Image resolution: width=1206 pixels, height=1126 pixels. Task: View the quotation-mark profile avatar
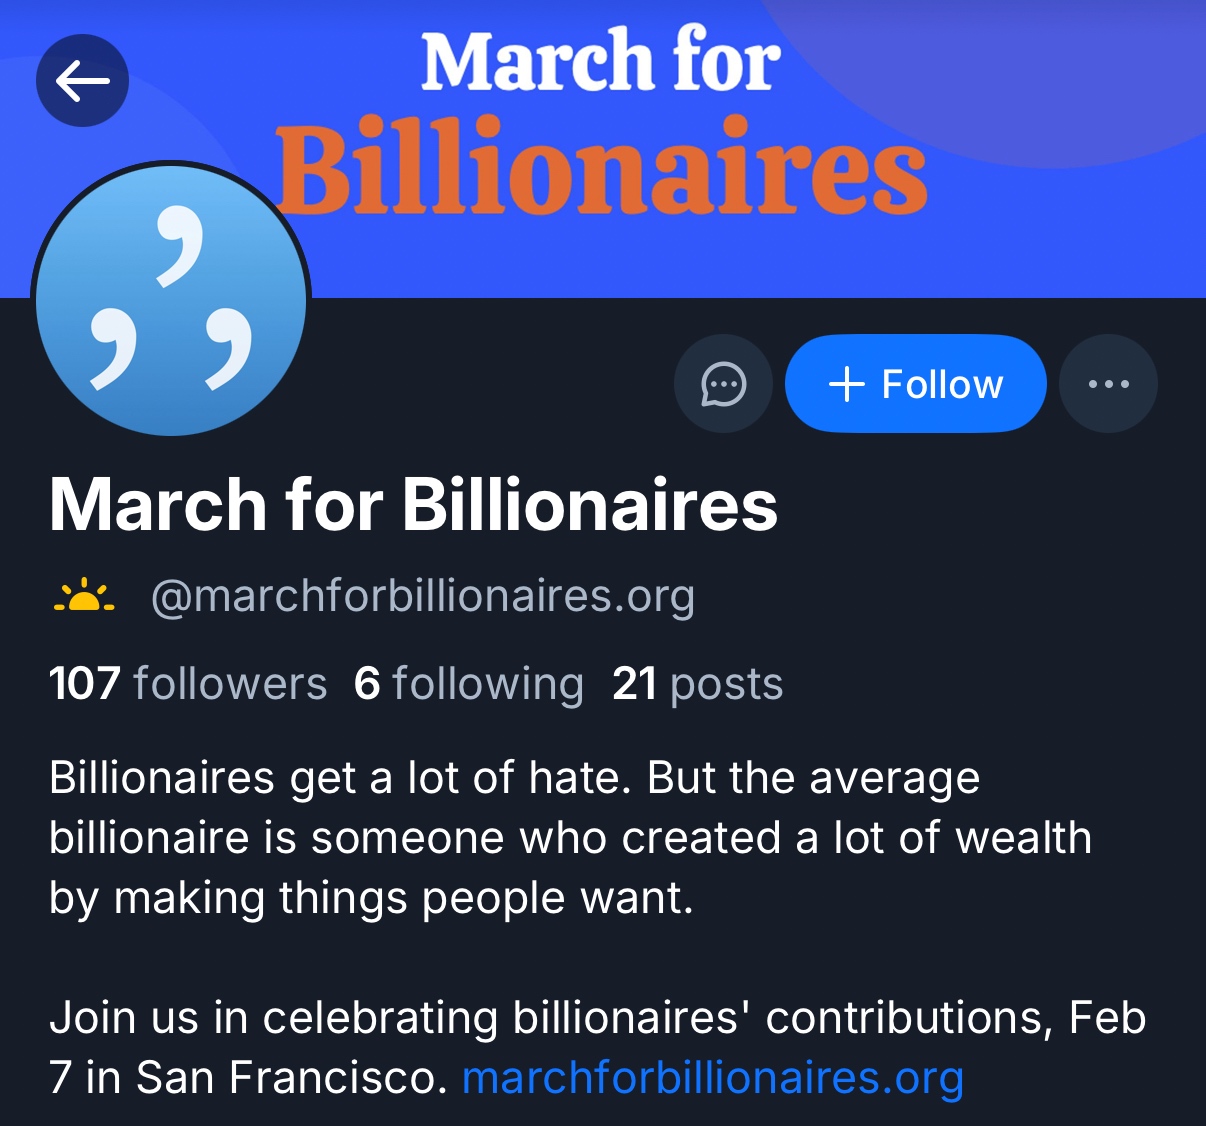[171, 300]
